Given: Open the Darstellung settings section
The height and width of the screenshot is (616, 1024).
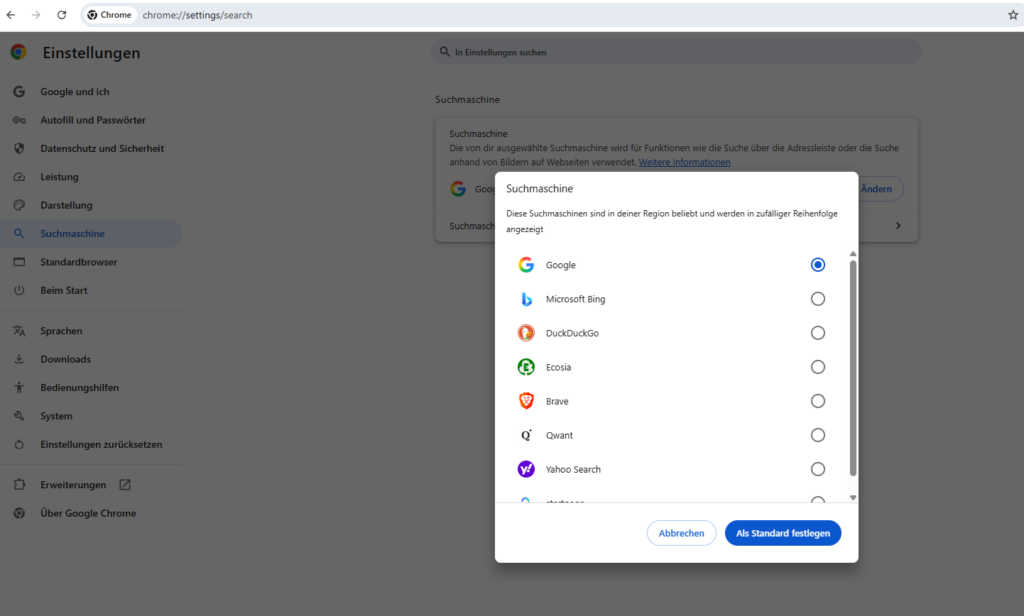Looking at the screenshot, I should 66,205.
